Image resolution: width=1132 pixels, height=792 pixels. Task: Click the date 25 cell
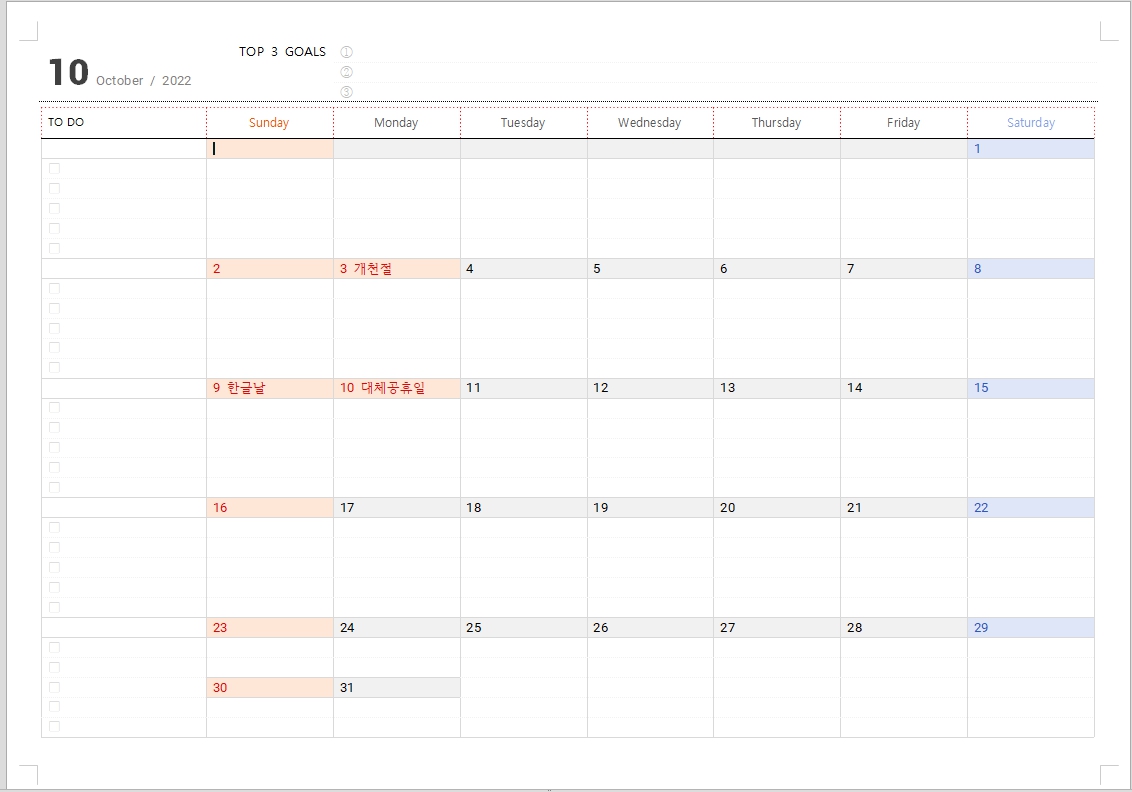click(x=523, y=627)
